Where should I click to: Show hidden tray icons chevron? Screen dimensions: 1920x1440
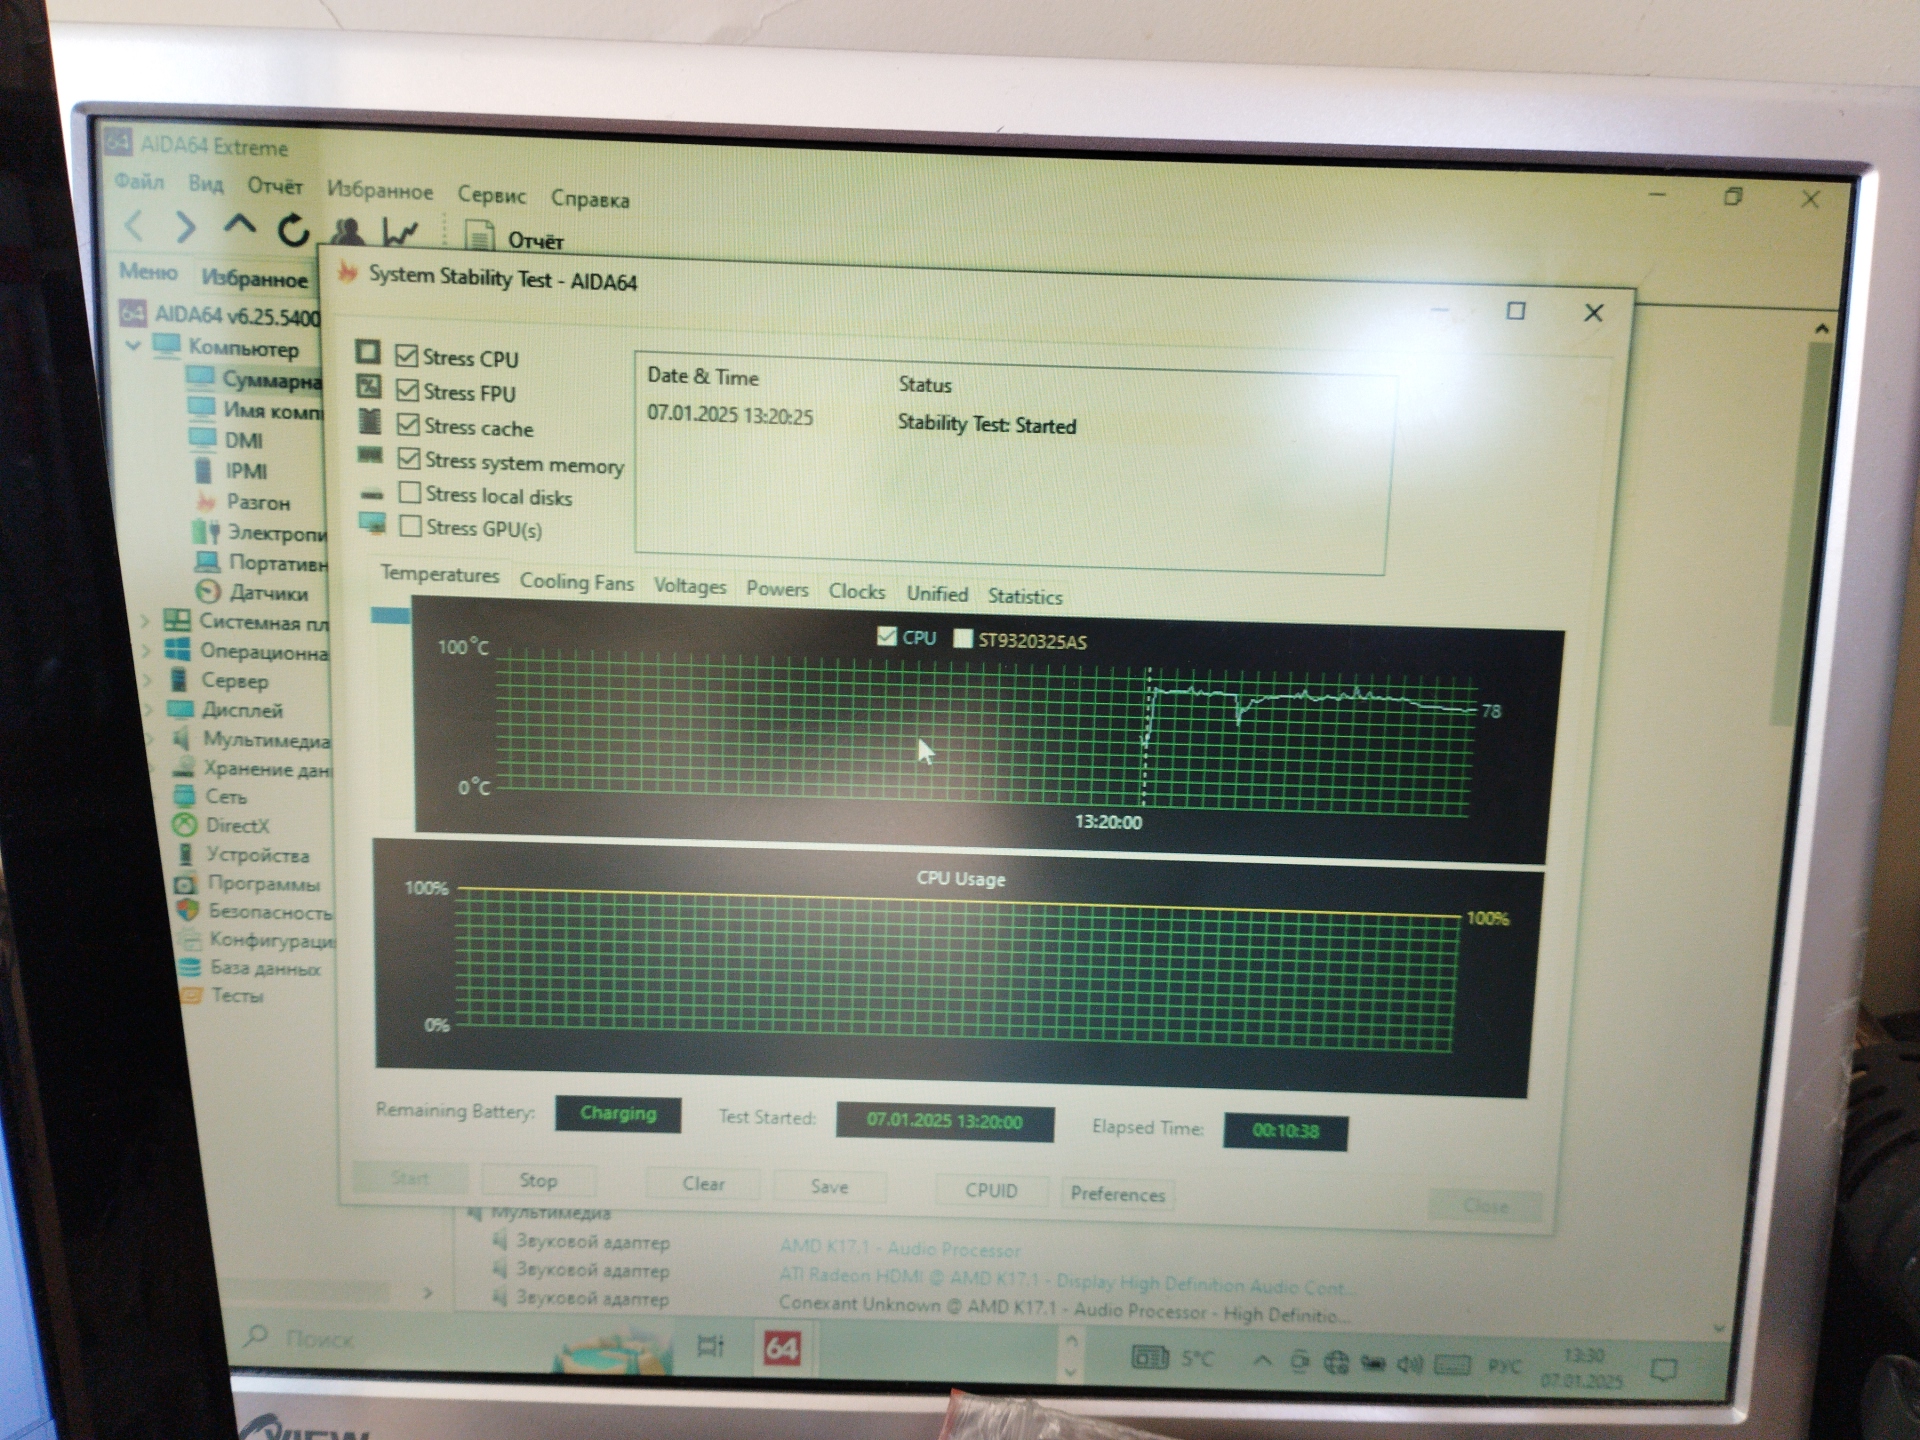pyautogui.click(x=1262, y=1361)
